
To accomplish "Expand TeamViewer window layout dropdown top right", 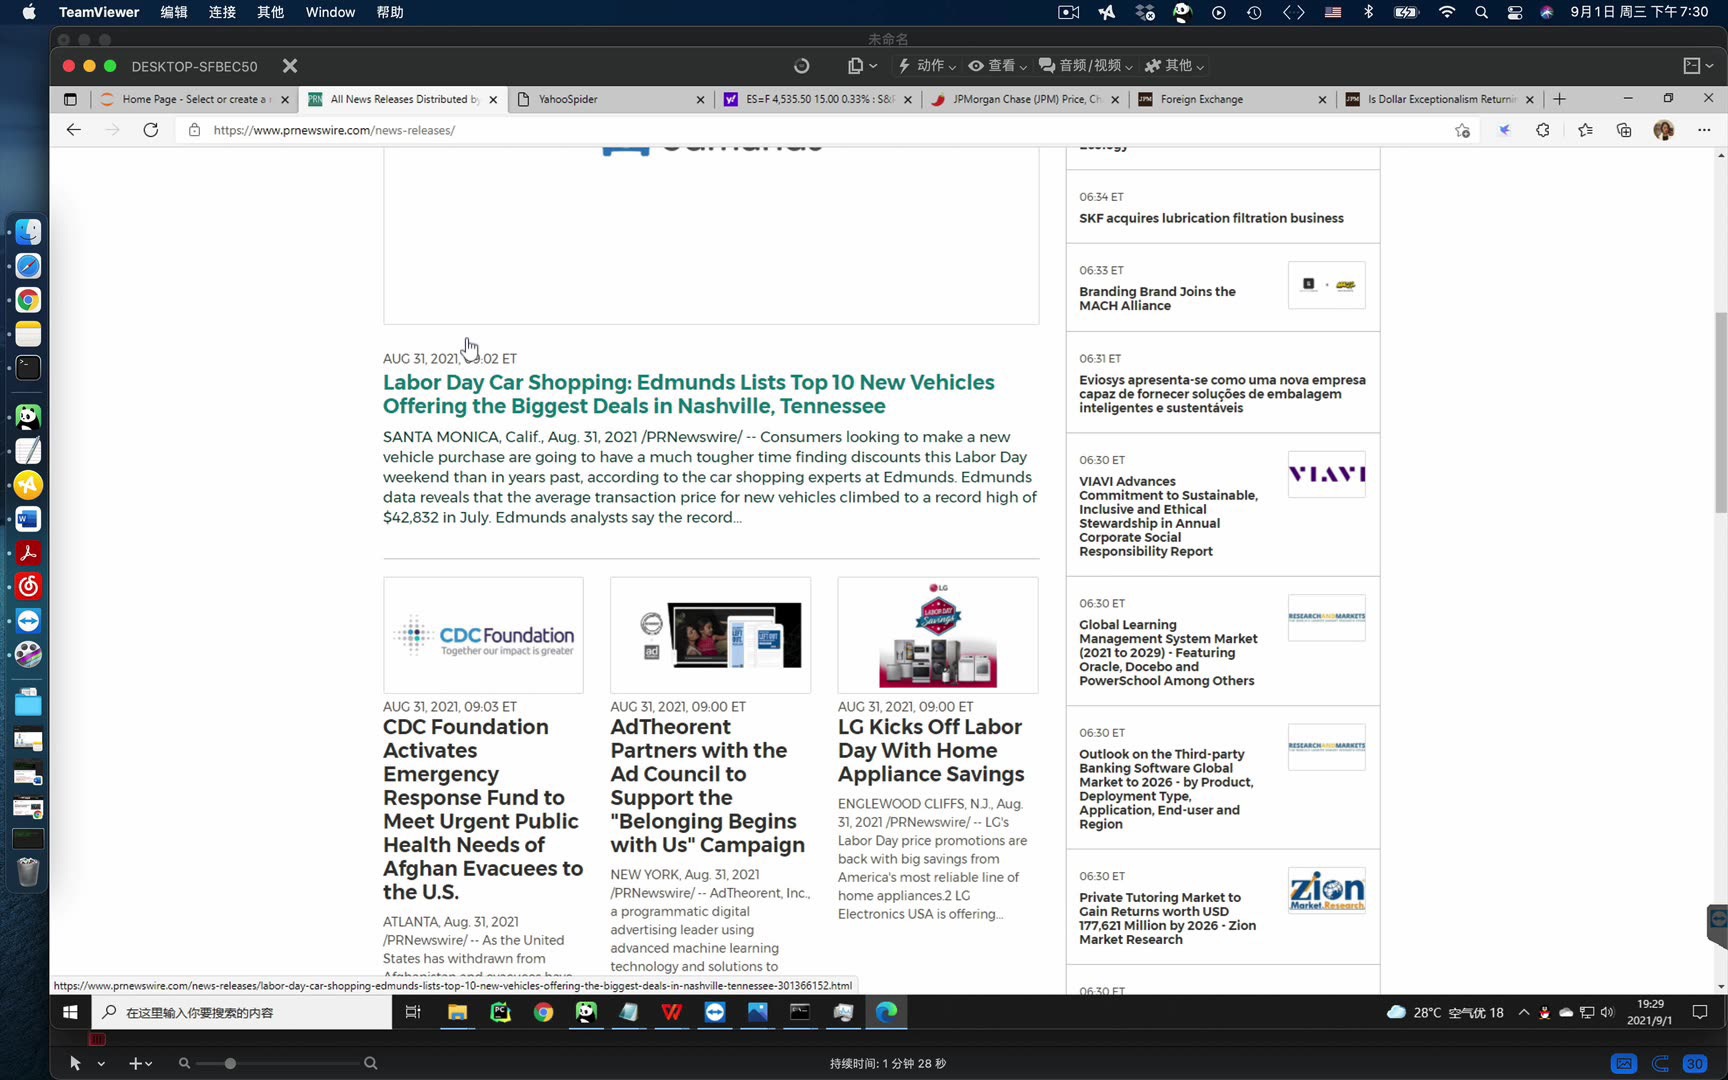I will coord(1698,66).
